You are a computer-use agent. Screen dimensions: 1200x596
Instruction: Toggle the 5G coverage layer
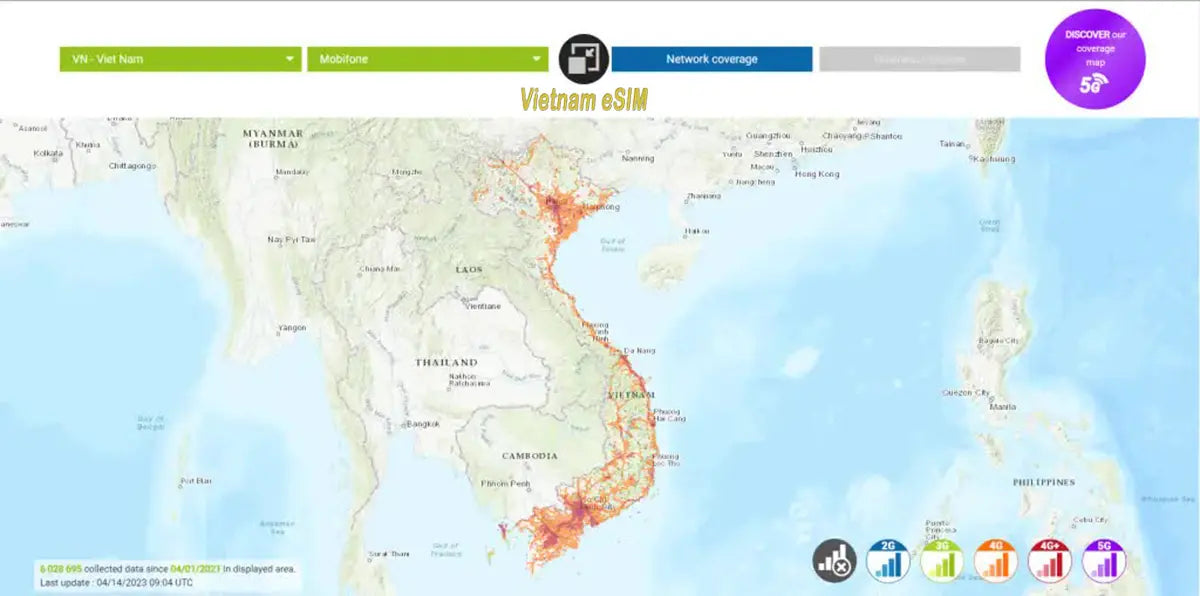1104,562
